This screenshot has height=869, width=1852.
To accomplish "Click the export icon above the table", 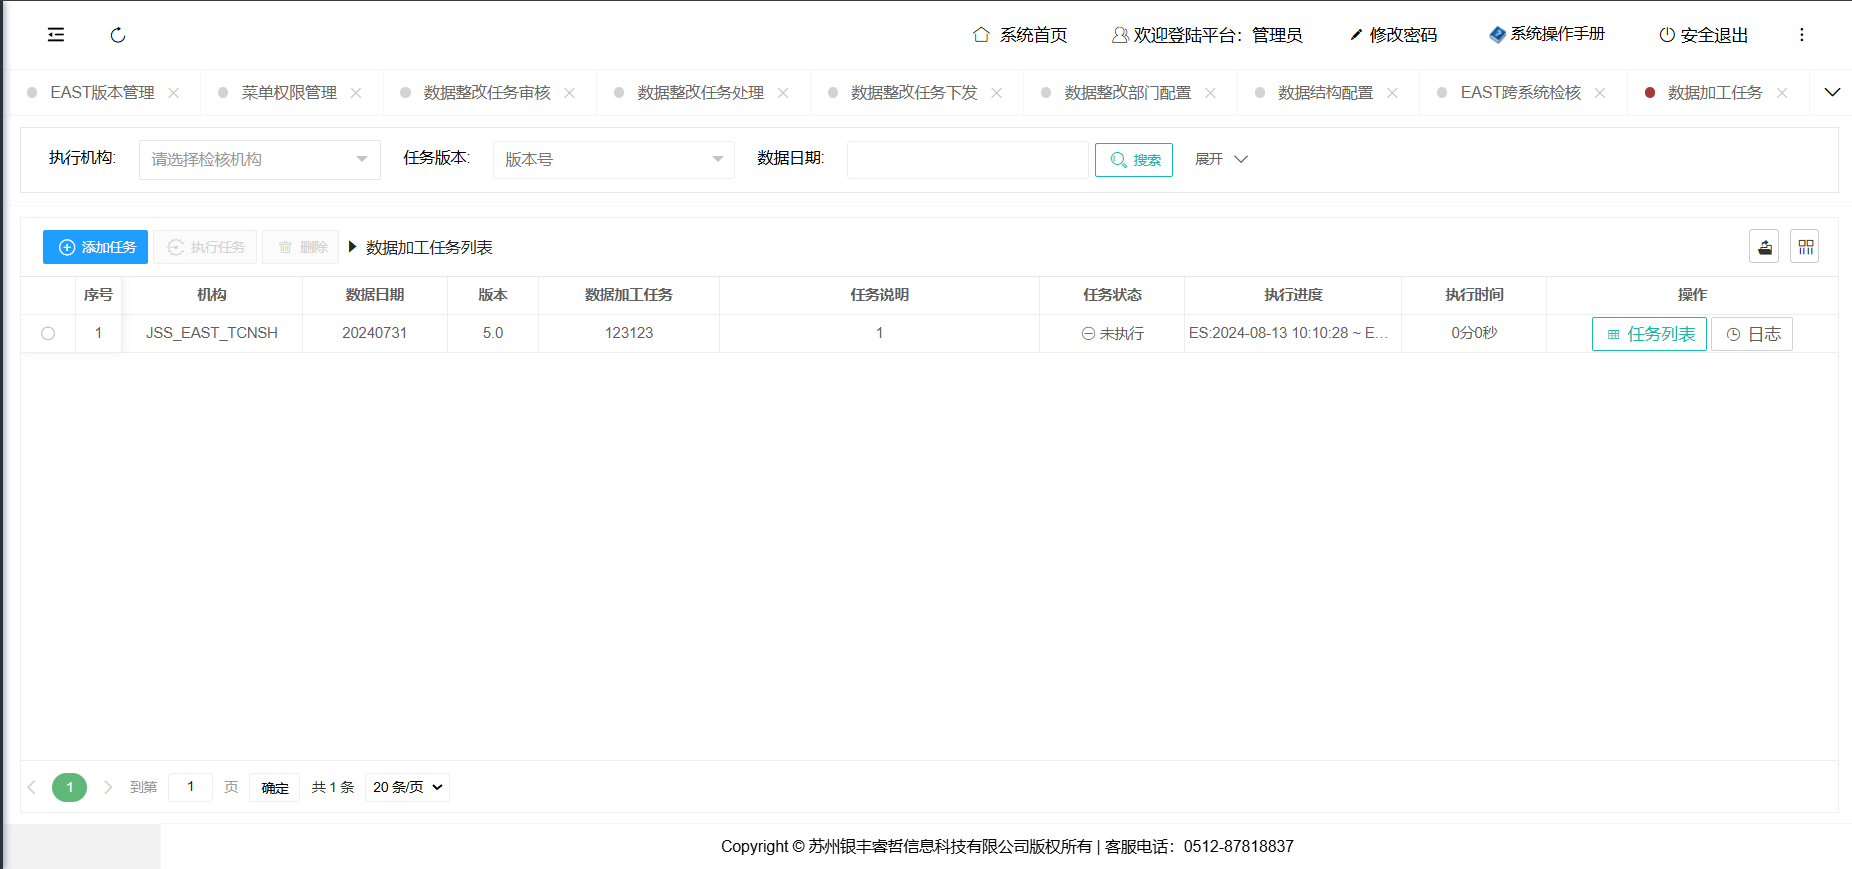I will (1764, 247).
